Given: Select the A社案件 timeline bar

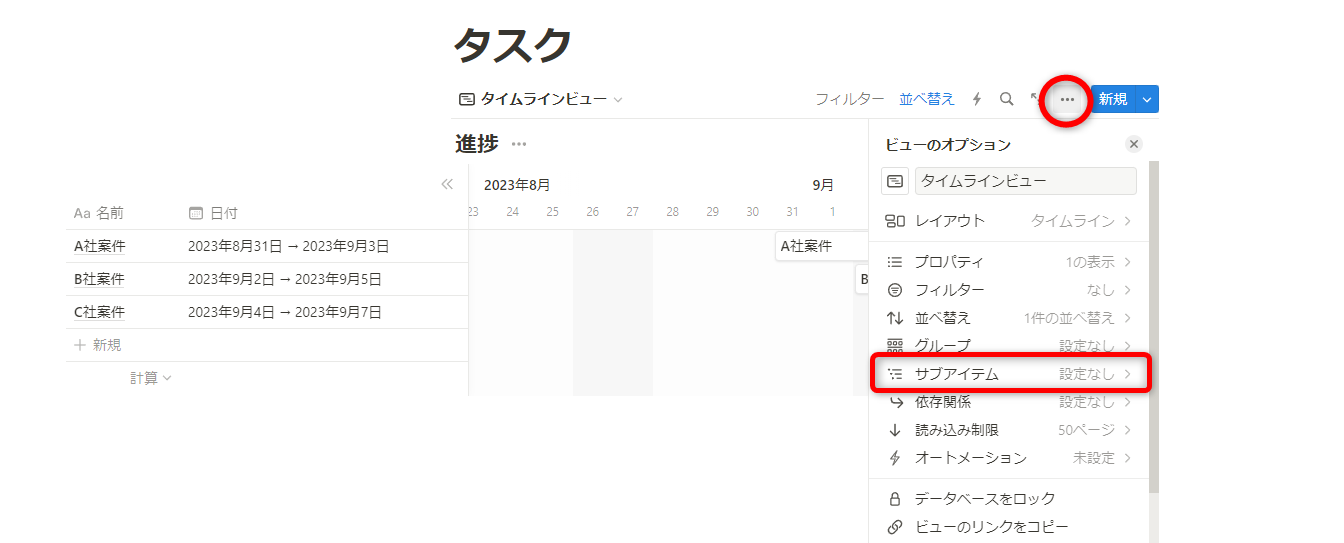Looking at the screenshot, I should point(820,246).
